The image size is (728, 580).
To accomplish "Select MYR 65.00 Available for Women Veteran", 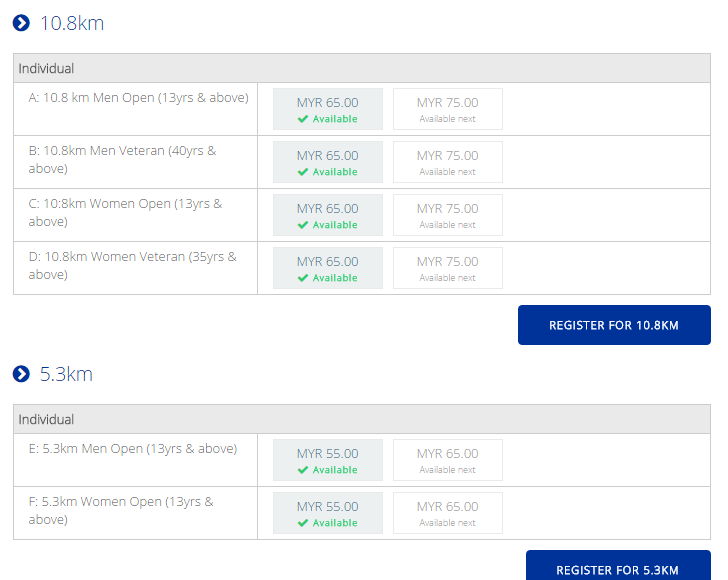I will (x=328, y=268).
